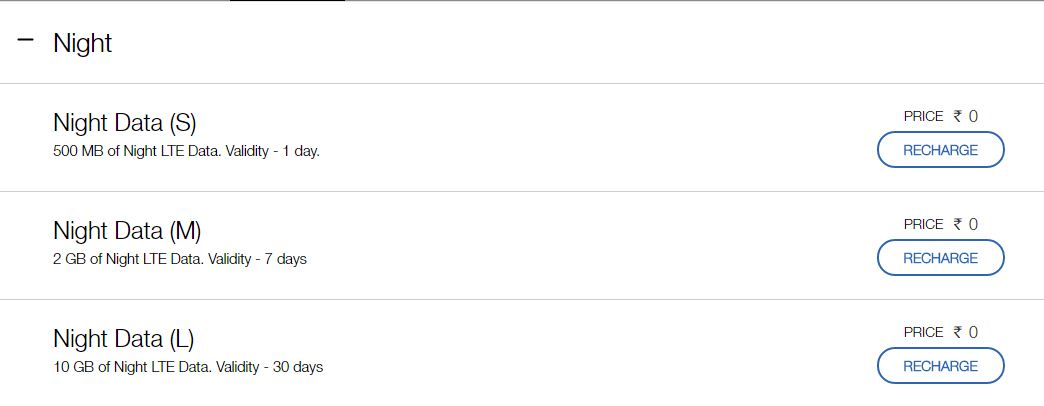Click the 500 MB one-day validity description

tap(186, 151)
